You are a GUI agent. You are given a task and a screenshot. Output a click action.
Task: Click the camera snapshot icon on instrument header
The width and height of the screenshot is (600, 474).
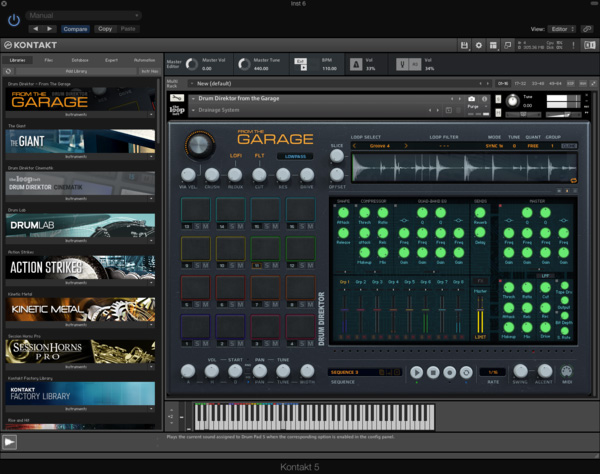point(472,99)
